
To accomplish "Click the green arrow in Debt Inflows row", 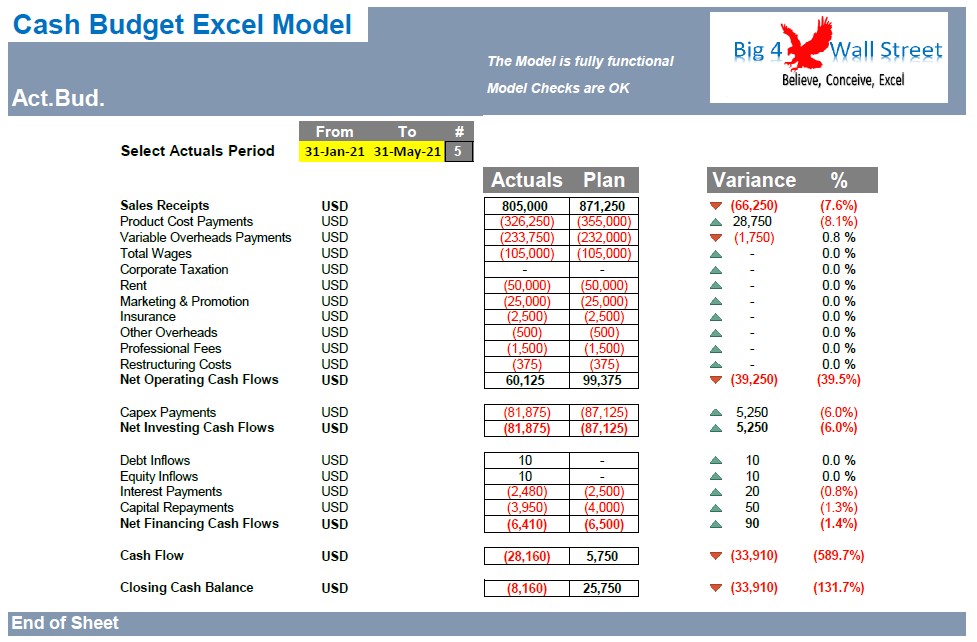I will 716,461.
